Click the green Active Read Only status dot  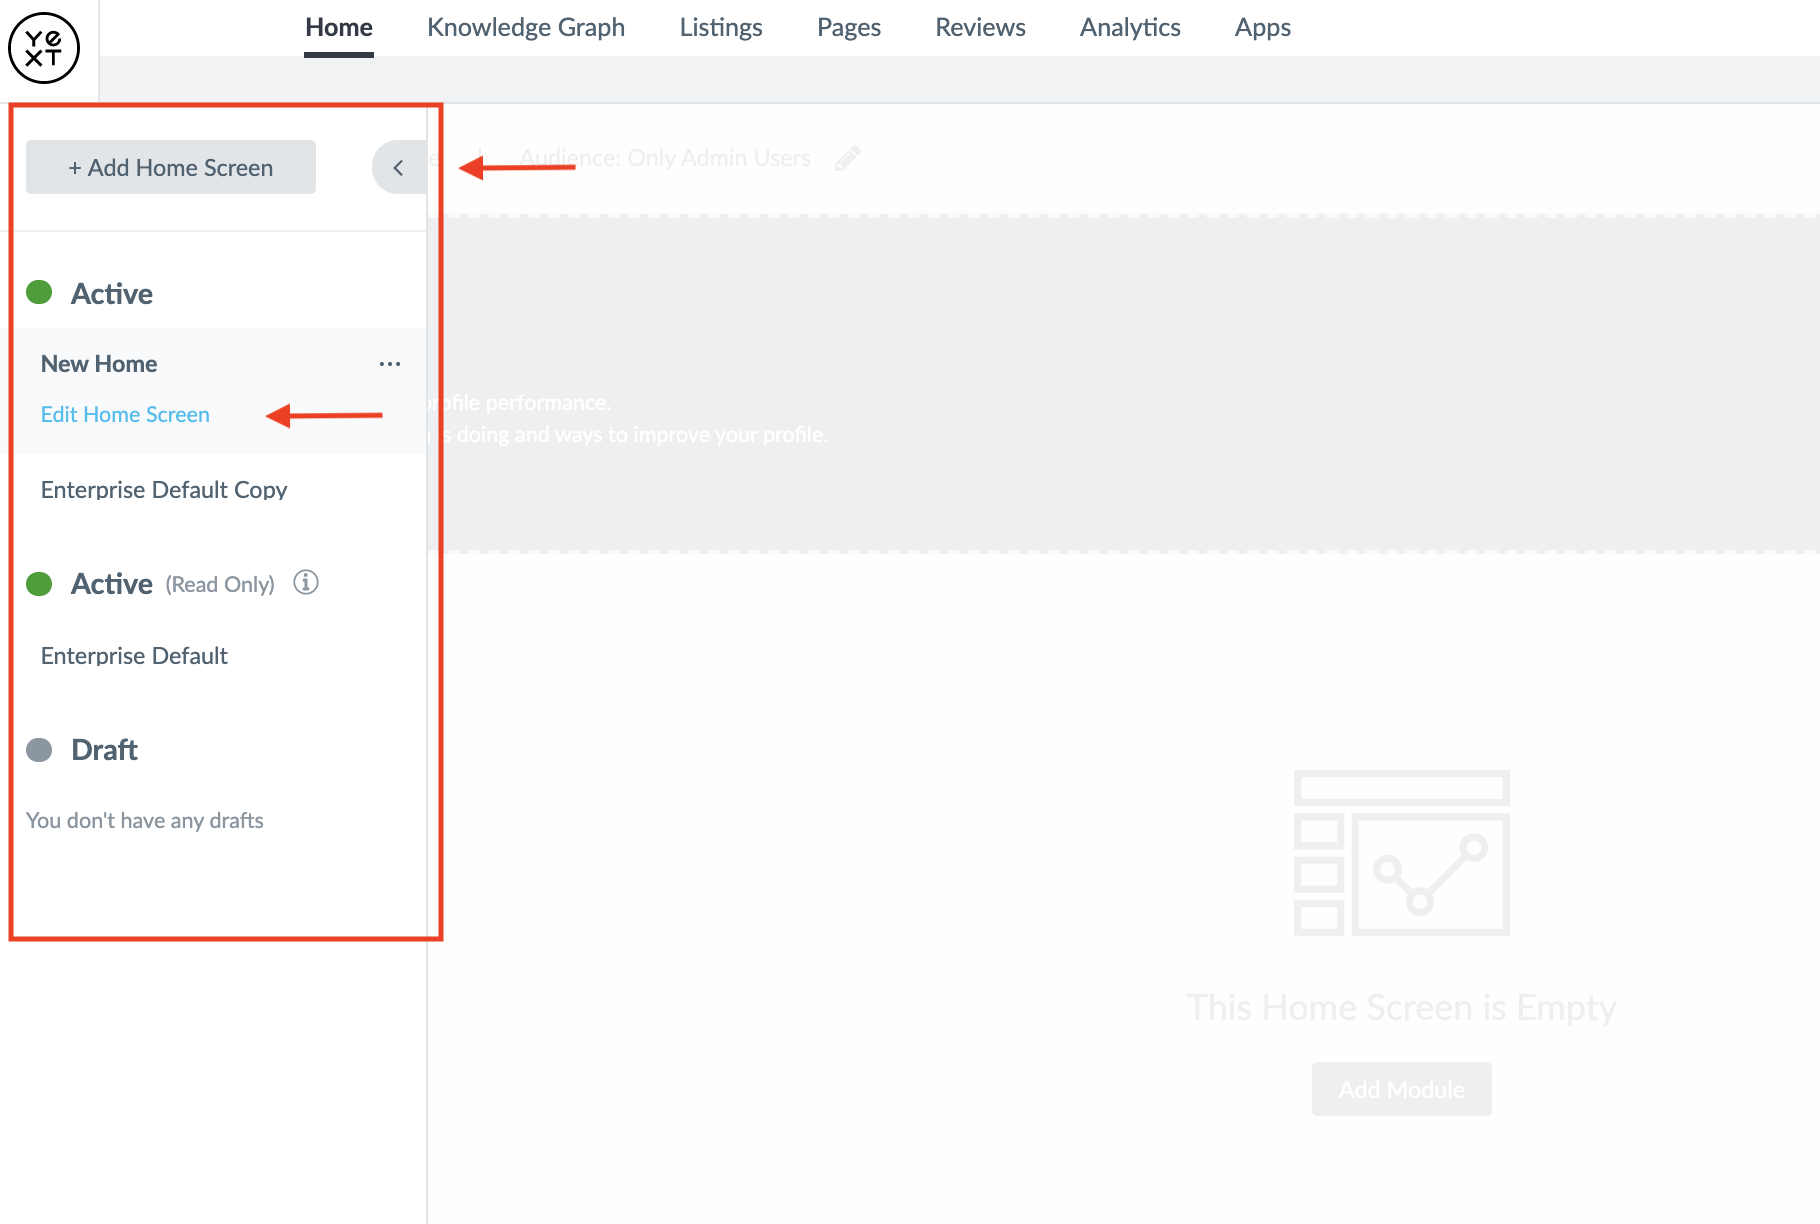tap(39, 584)
